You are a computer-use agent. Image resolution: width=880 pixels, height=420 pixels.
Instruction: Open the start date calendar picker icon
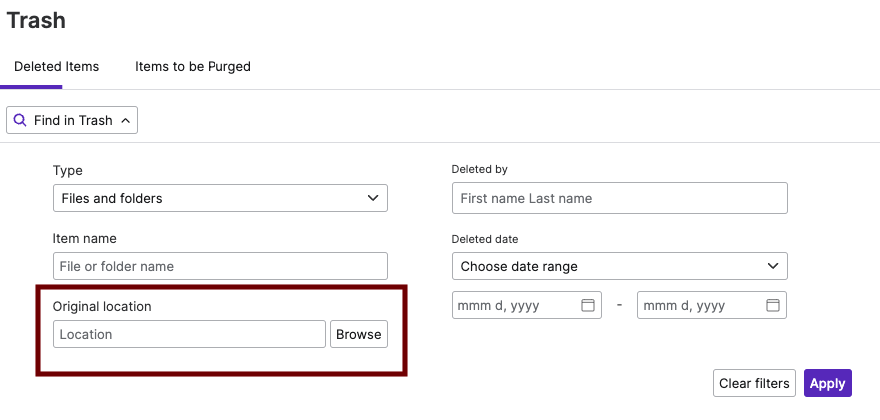[588, 305]
